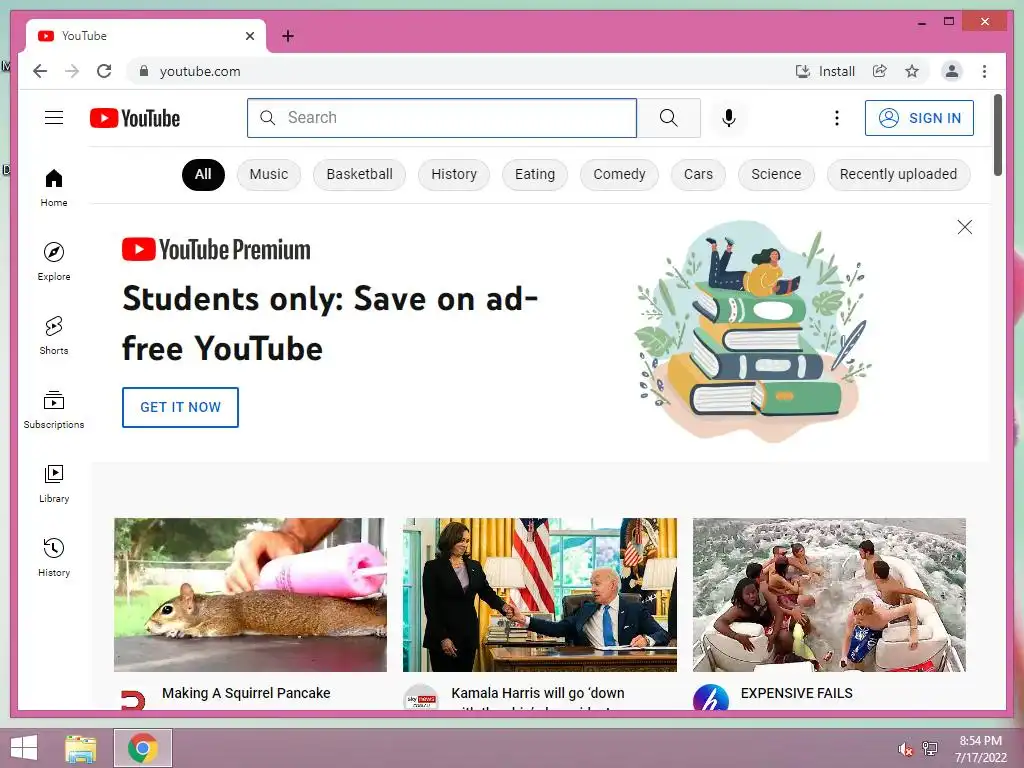
Task: Select the Eating filter chip
Action: pyautogui.click(x=535, y=174)
